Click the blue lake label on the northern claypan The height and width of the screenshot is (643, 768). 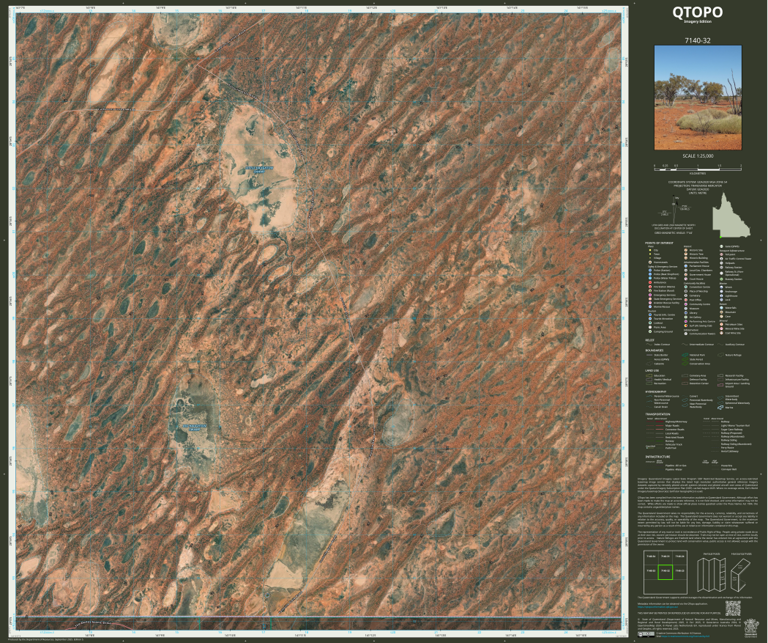click(259, 169)
